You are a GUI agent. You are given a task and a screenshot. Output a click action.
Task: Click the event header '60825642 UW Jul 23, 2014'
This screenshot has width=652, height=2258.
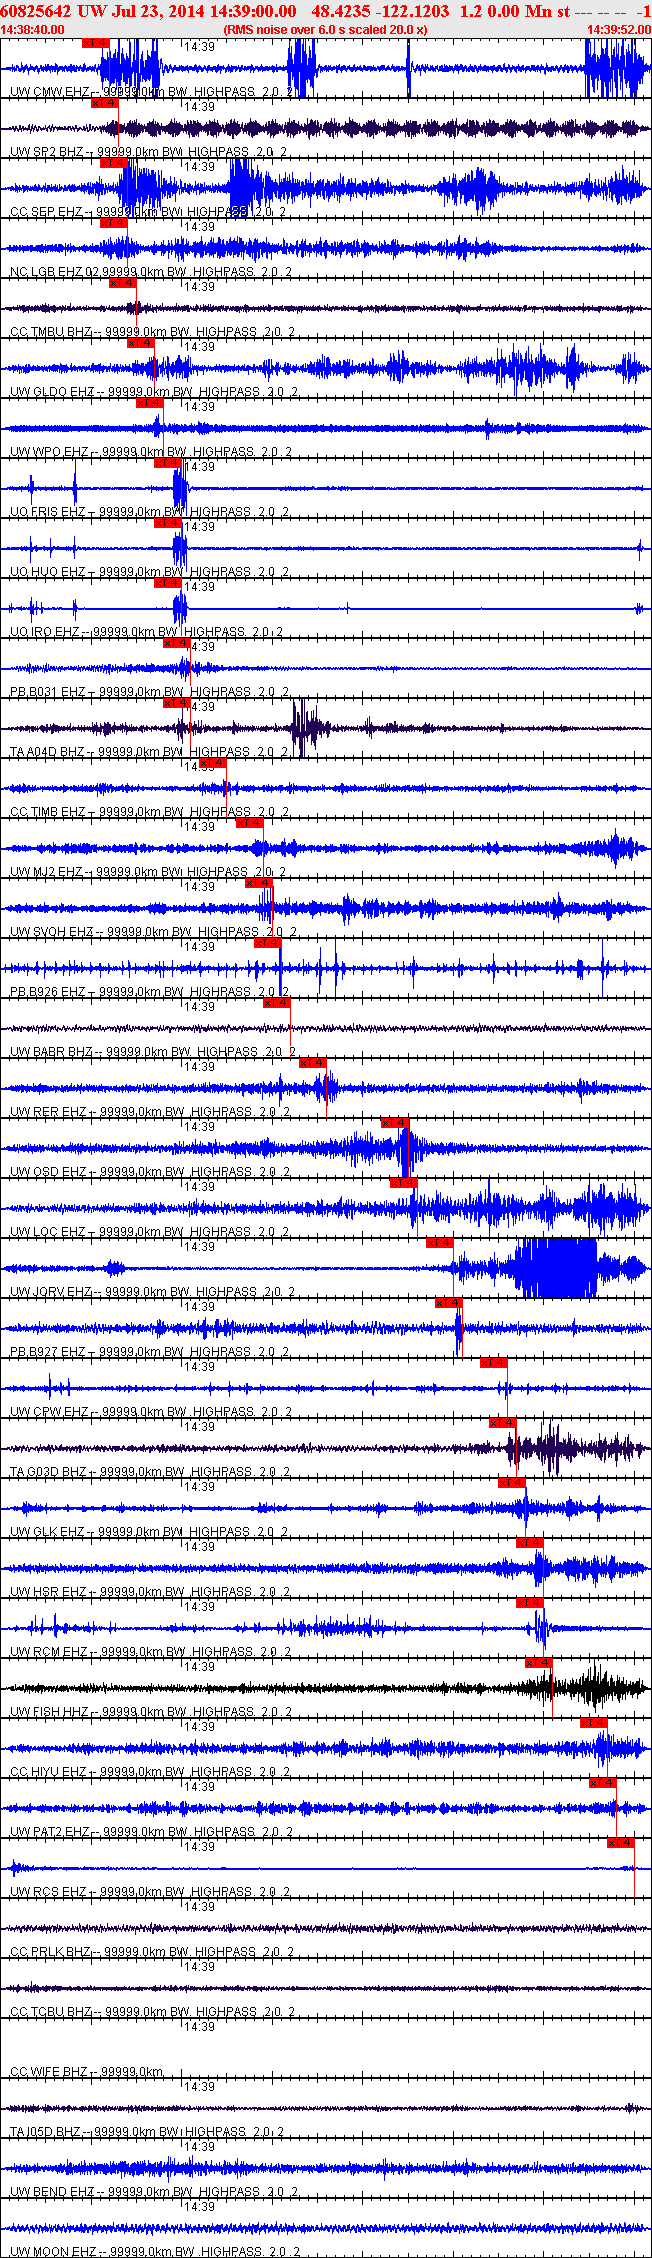(x=102, y=11)
